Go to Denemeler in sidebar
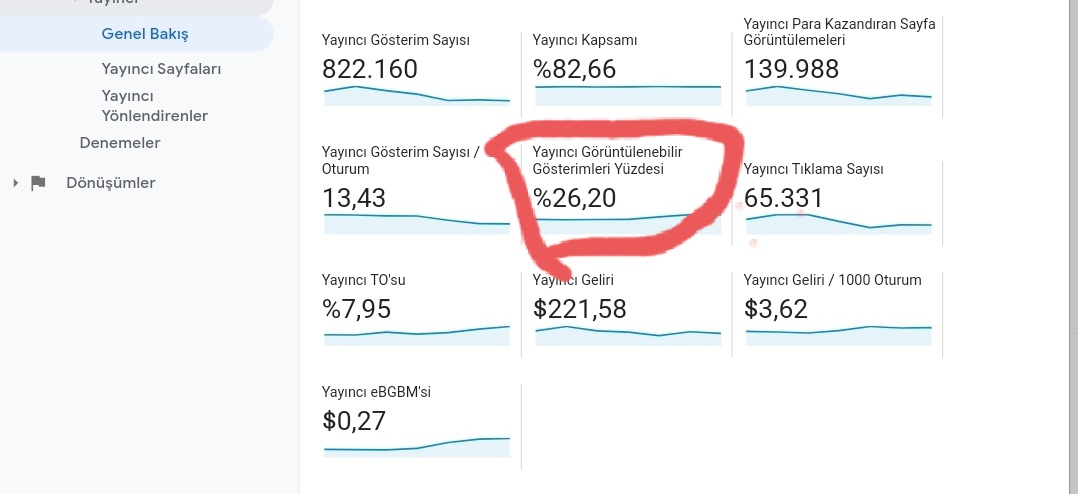The width and height of the screenshot is (1078, 494). point(120,143)
